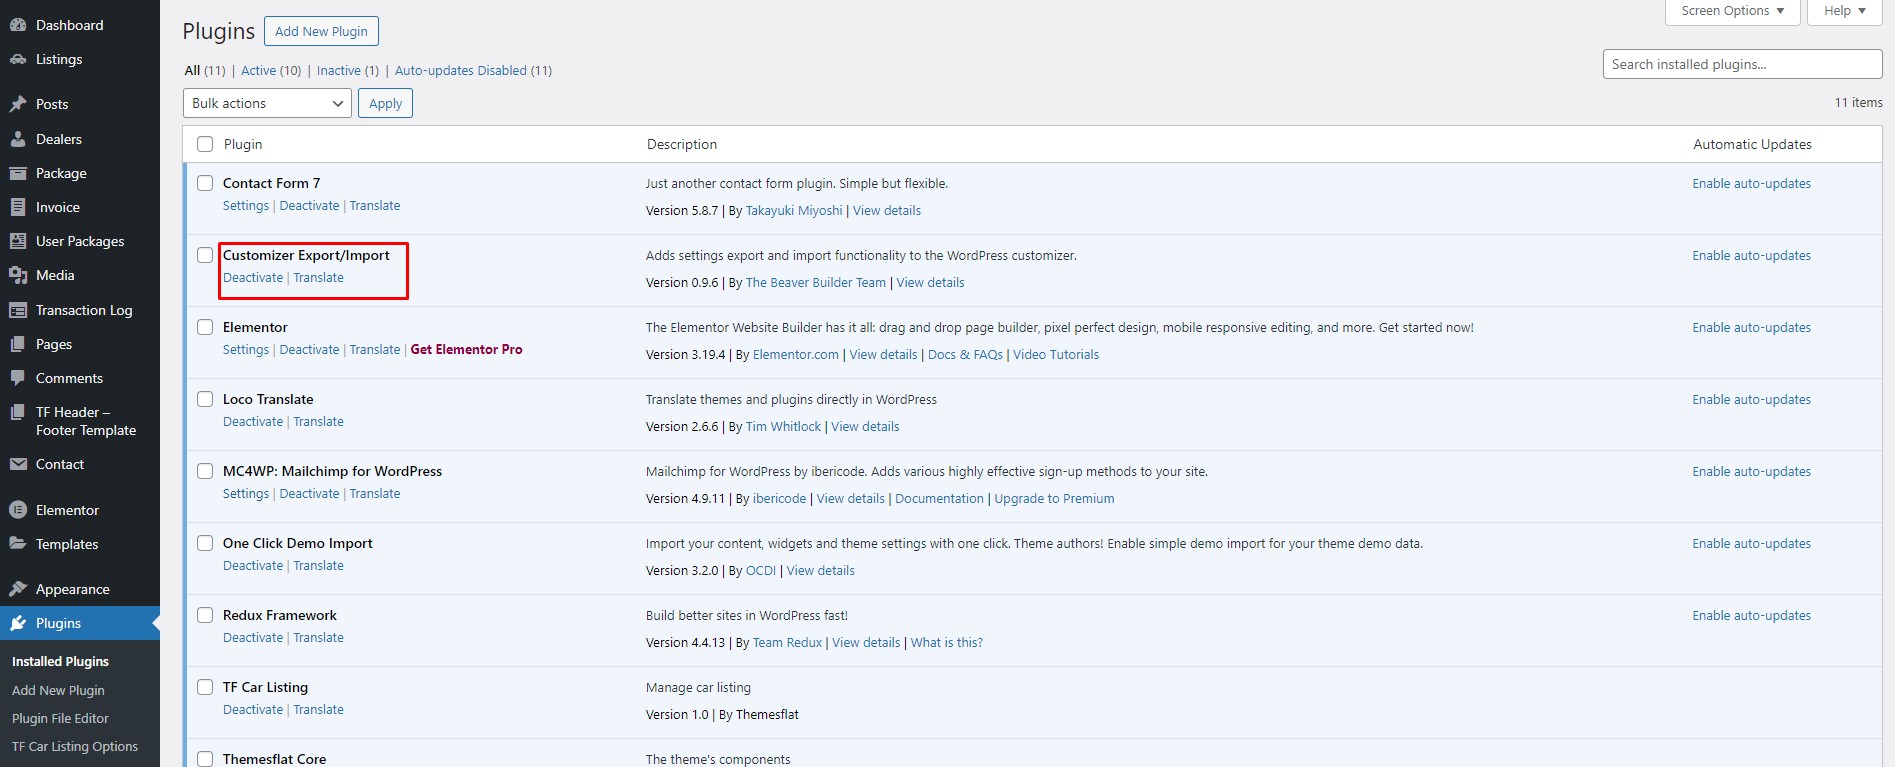Check the MC4WP Mailchimp checkbox

205,471
